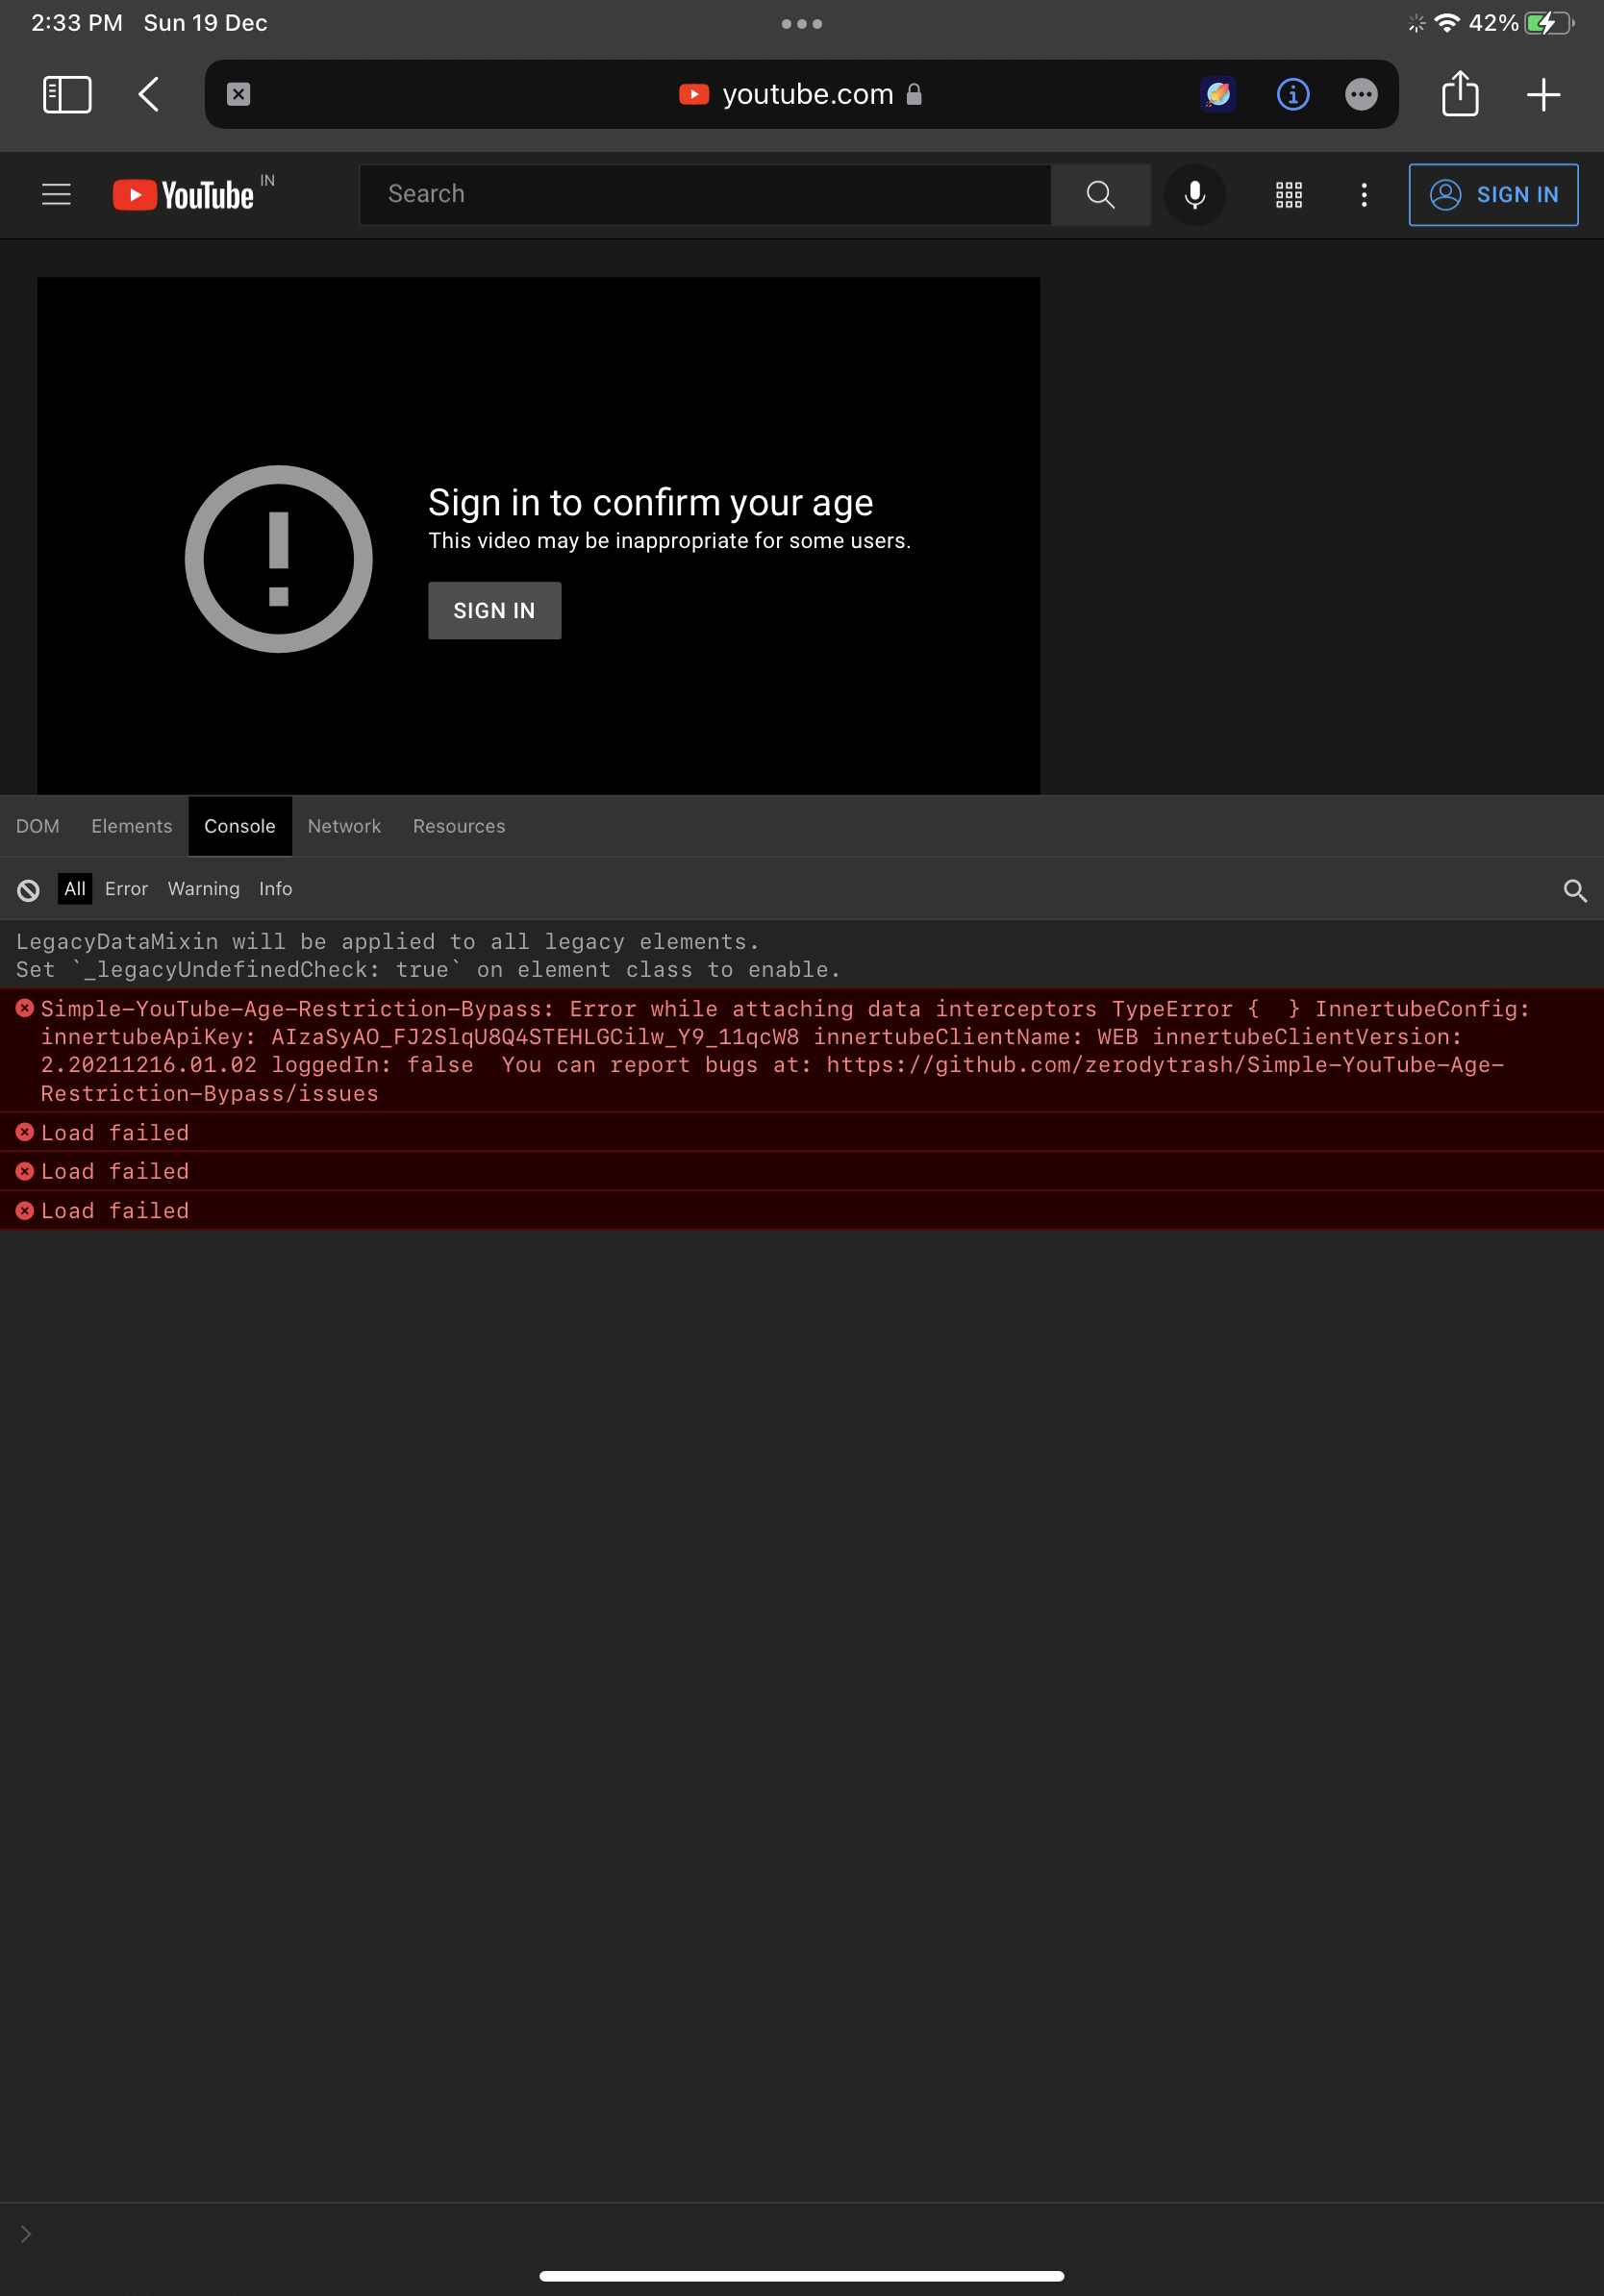1604x2296 pixels.
Task: Click SIGN IN on the age-restricted video
Action: pos(494,610)
